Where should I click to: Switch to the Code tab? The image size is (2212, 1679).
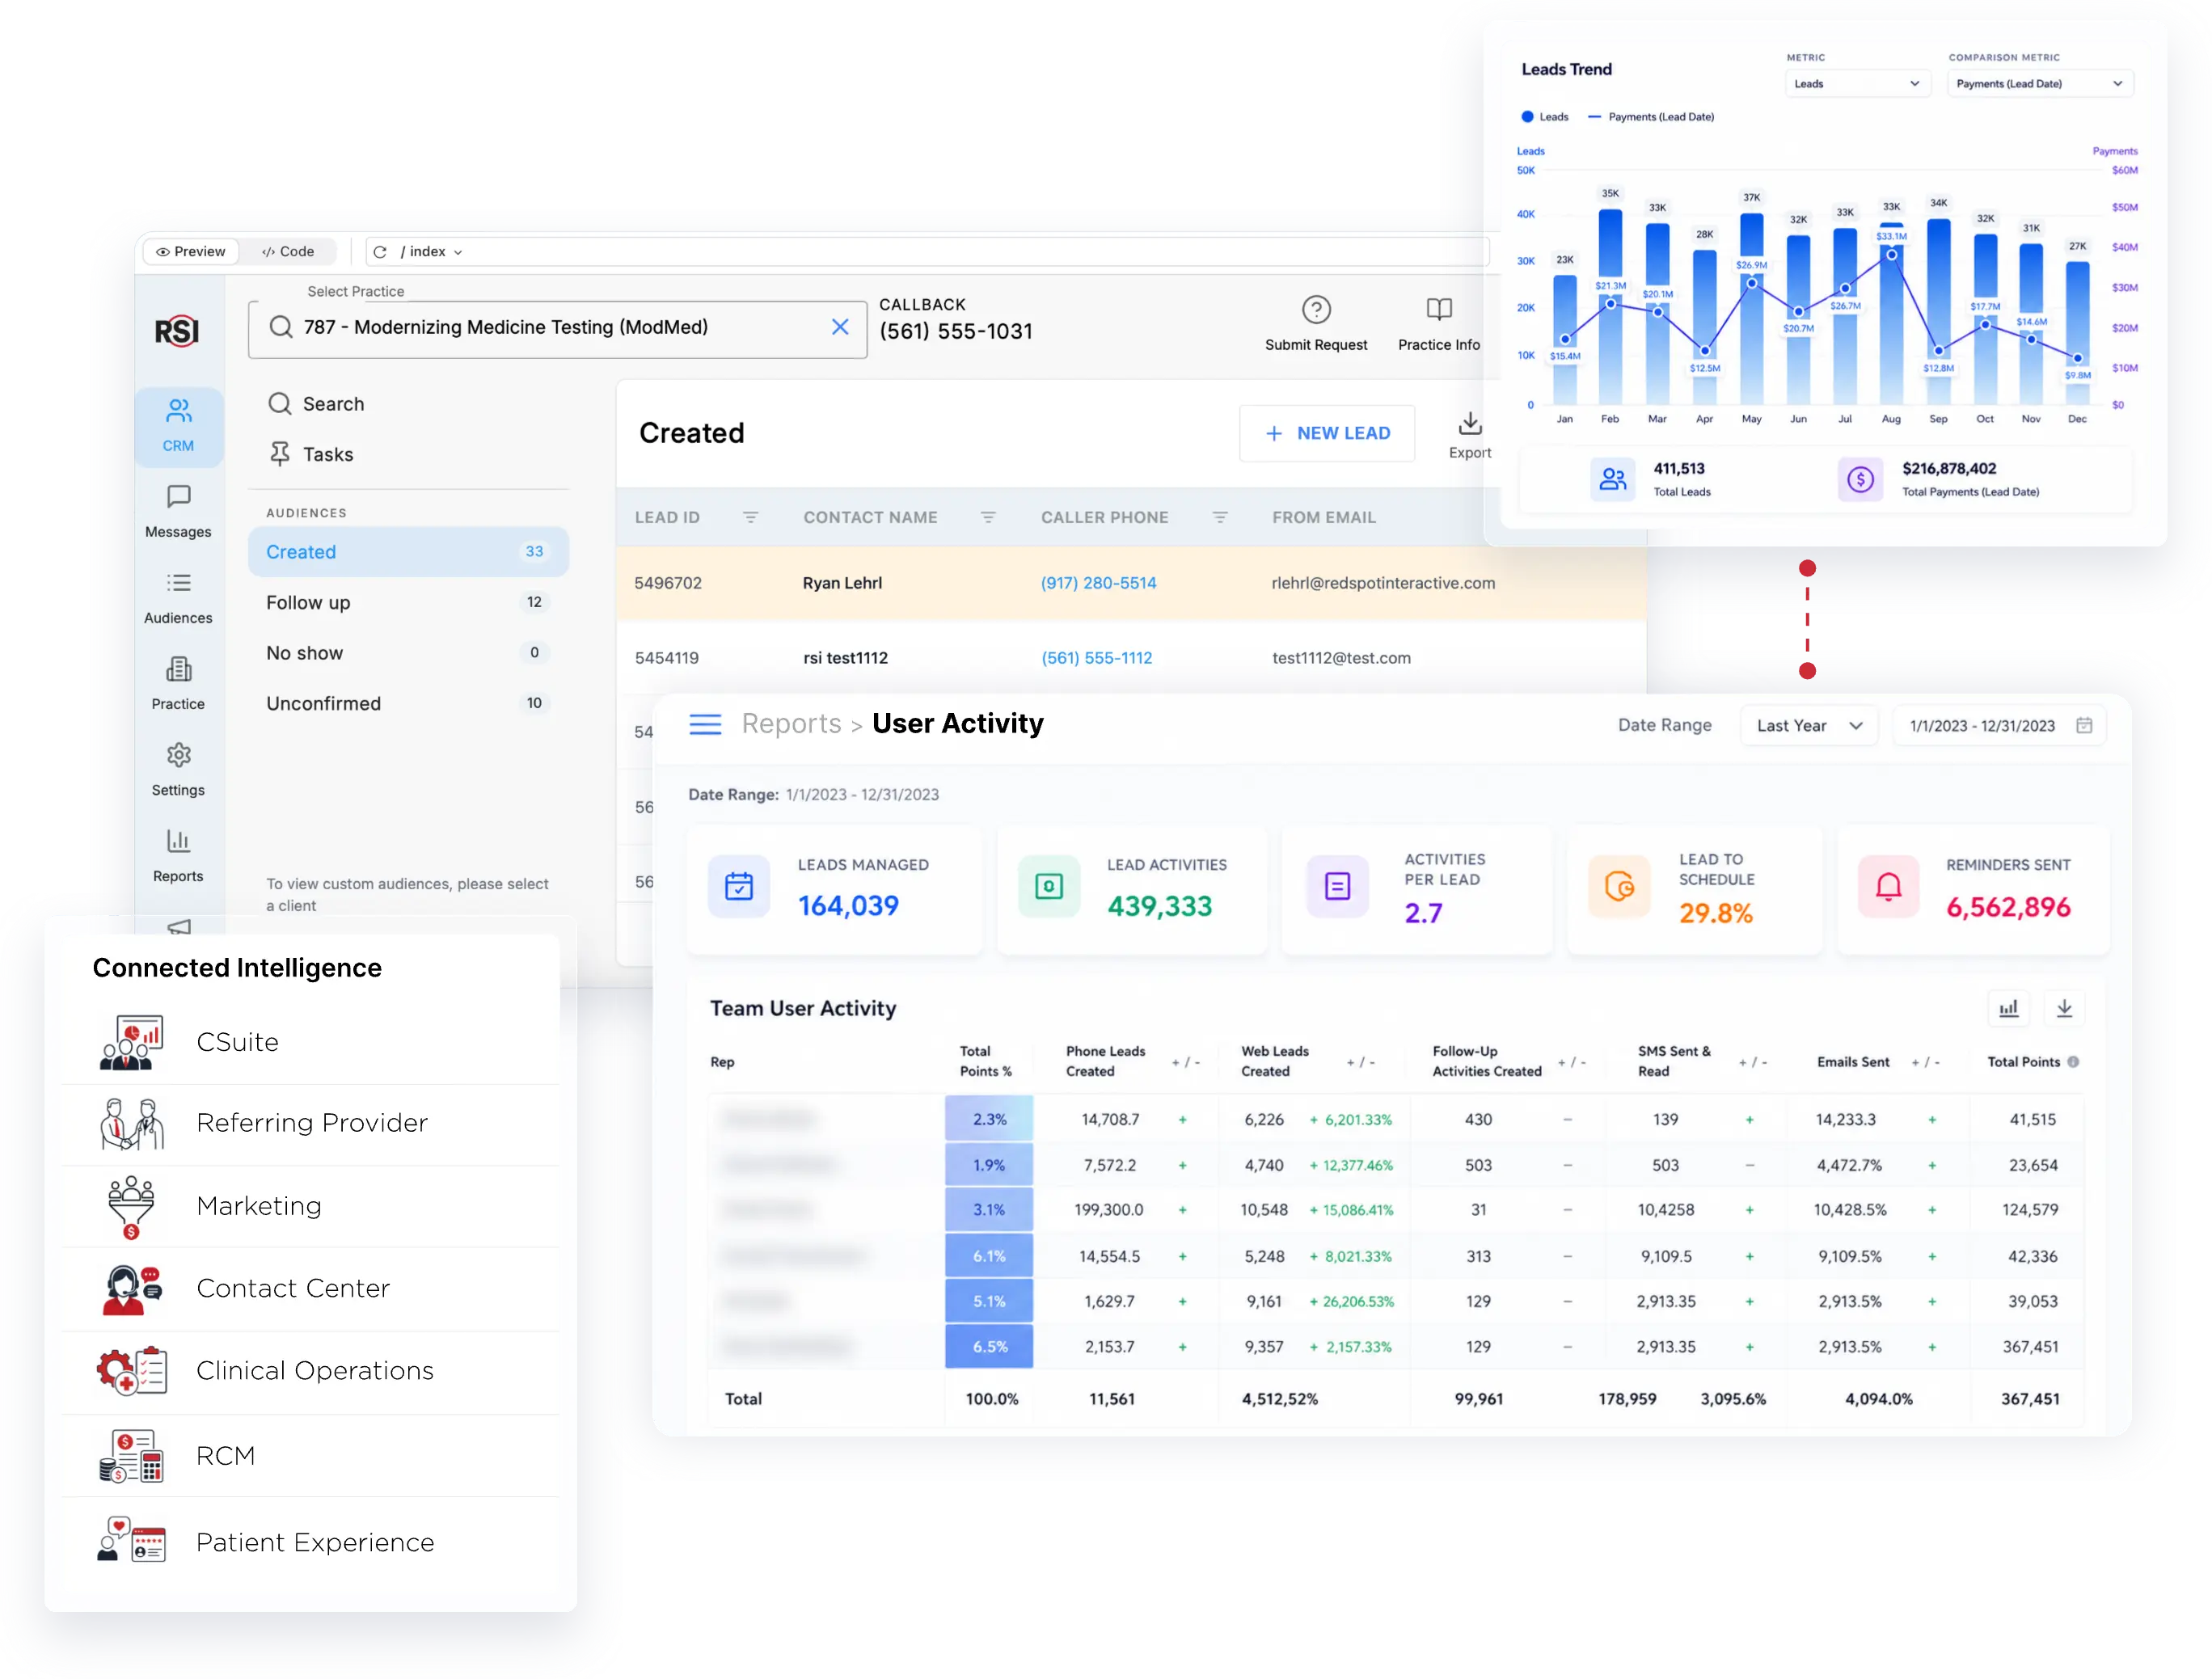coord(288,252)
